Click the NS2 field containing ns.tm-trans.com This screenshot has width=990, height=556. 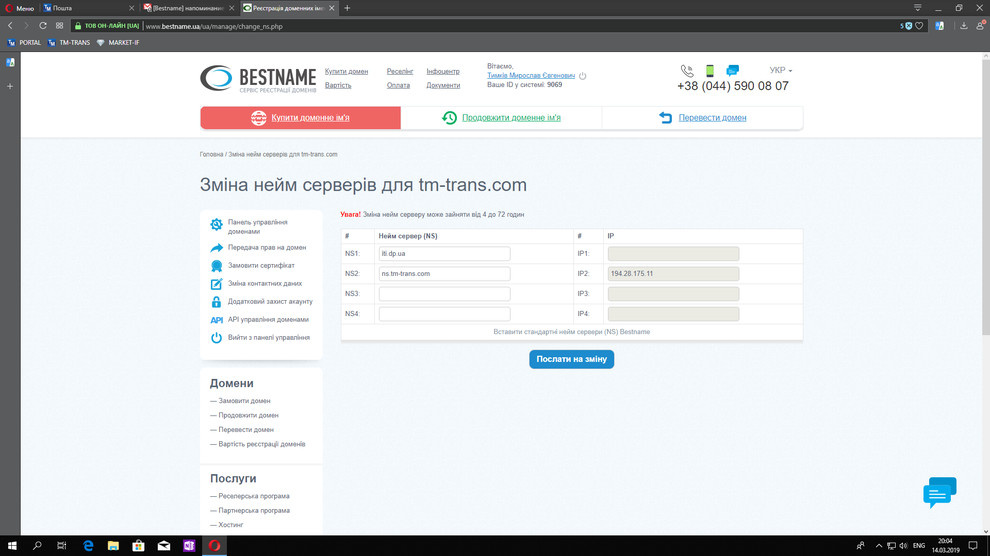click(x=444, y=274)
